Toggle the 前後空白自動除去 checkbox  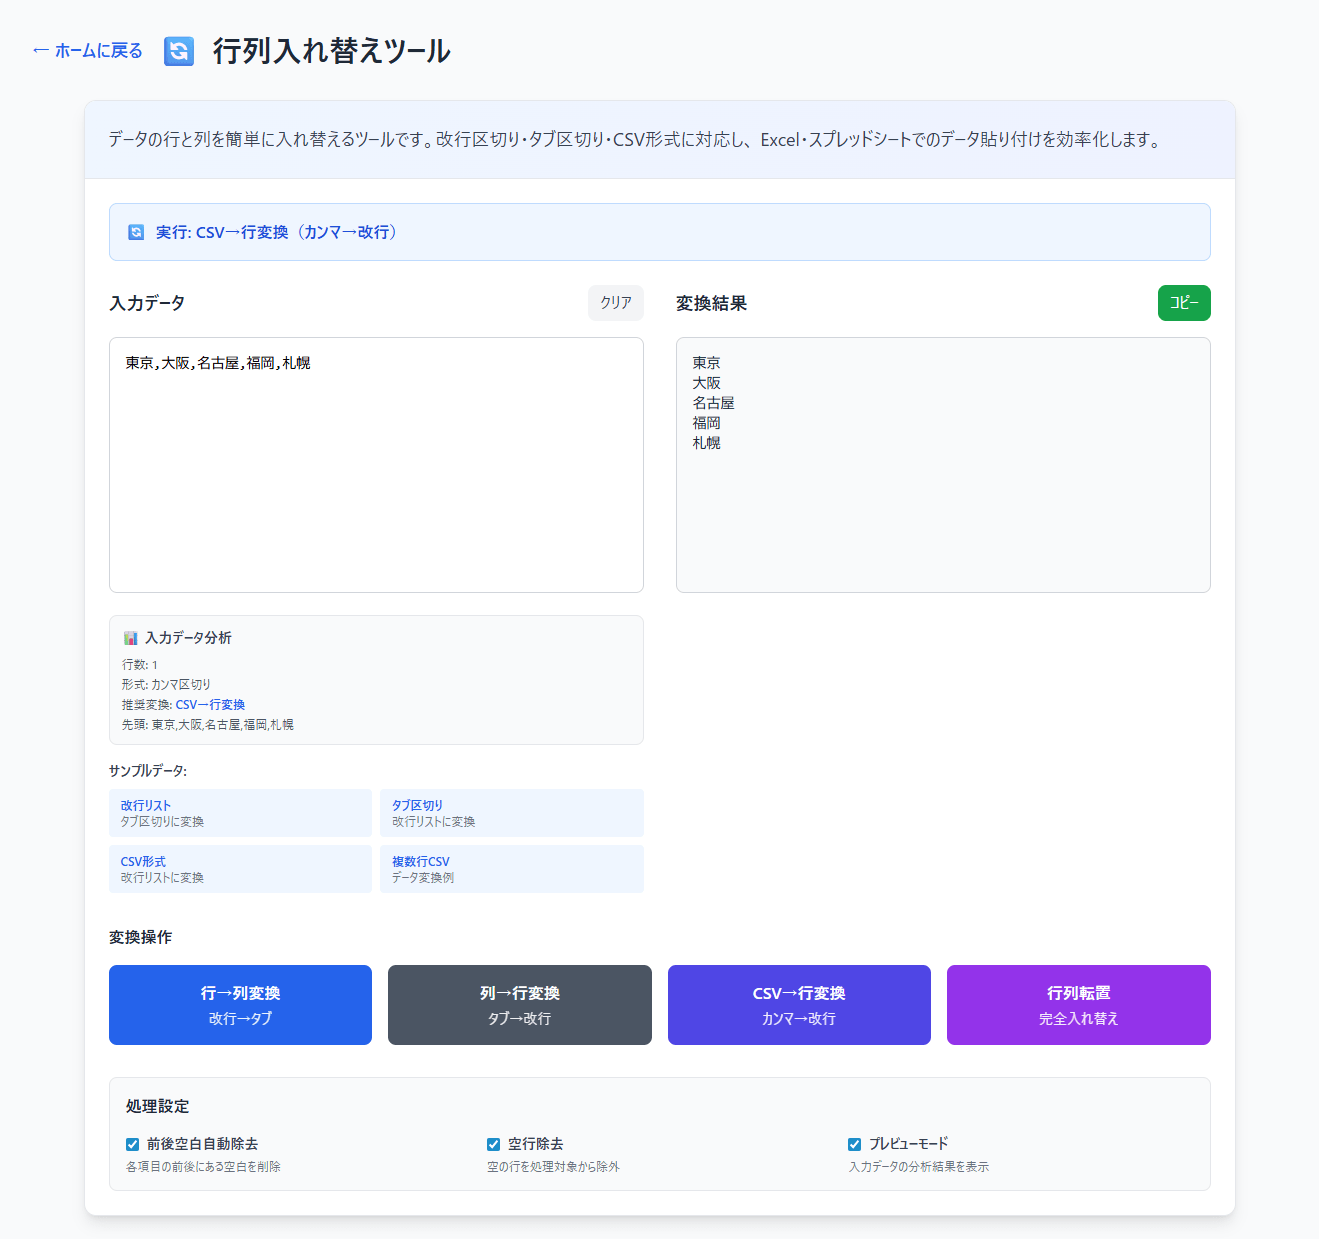[x=133, y=1144]
